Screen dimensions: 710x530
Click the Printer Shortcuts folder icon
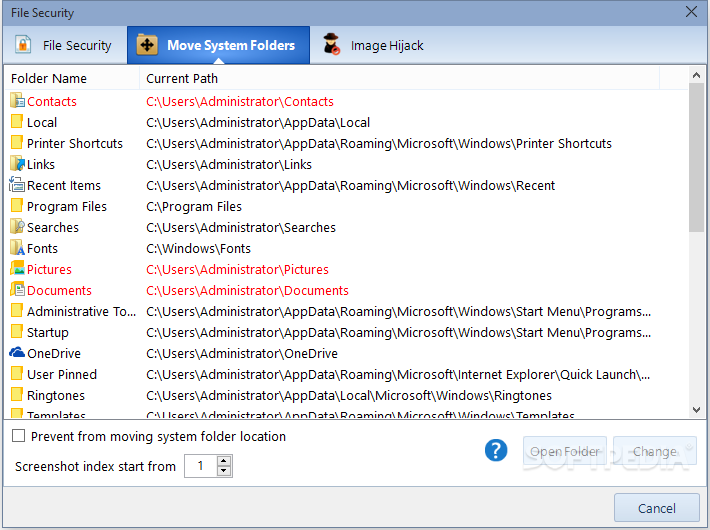[17, 142]
